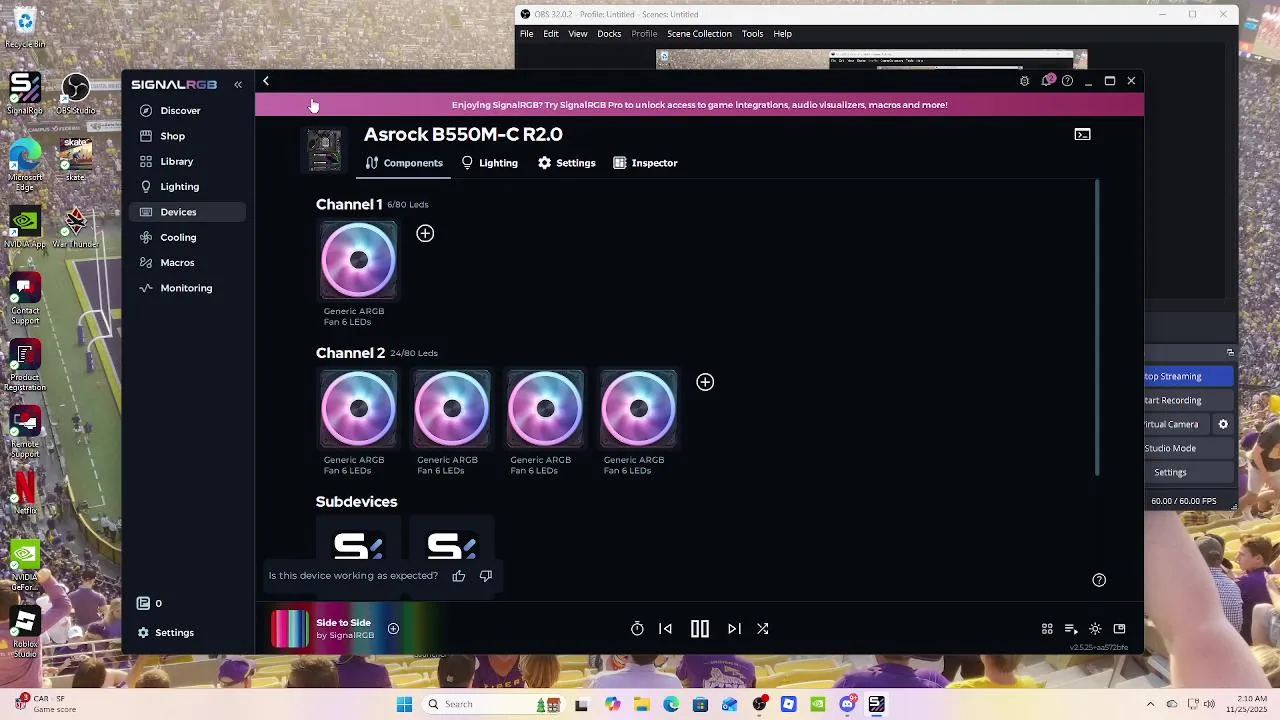Collapse the SignalRGB sidebar with double chevron
The height and width of the screenshot is (720, 1280).
tap(238, 85)
